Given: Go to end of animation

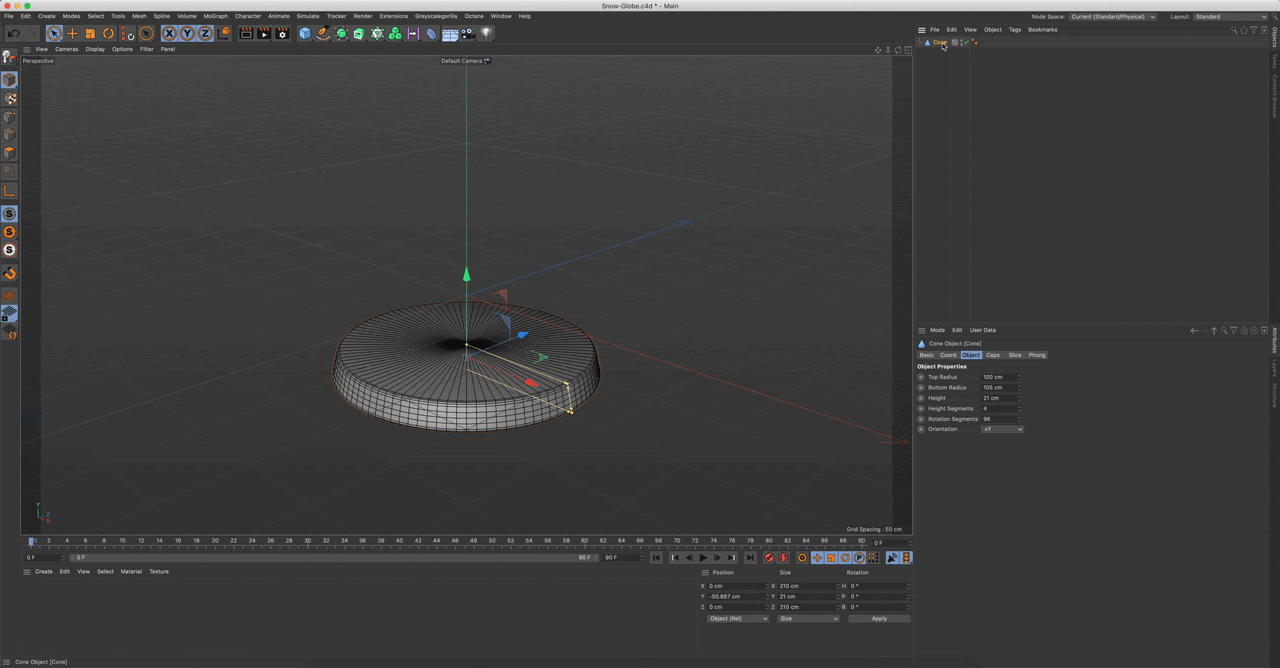Looking at the screenshot, I should [750, 558].
